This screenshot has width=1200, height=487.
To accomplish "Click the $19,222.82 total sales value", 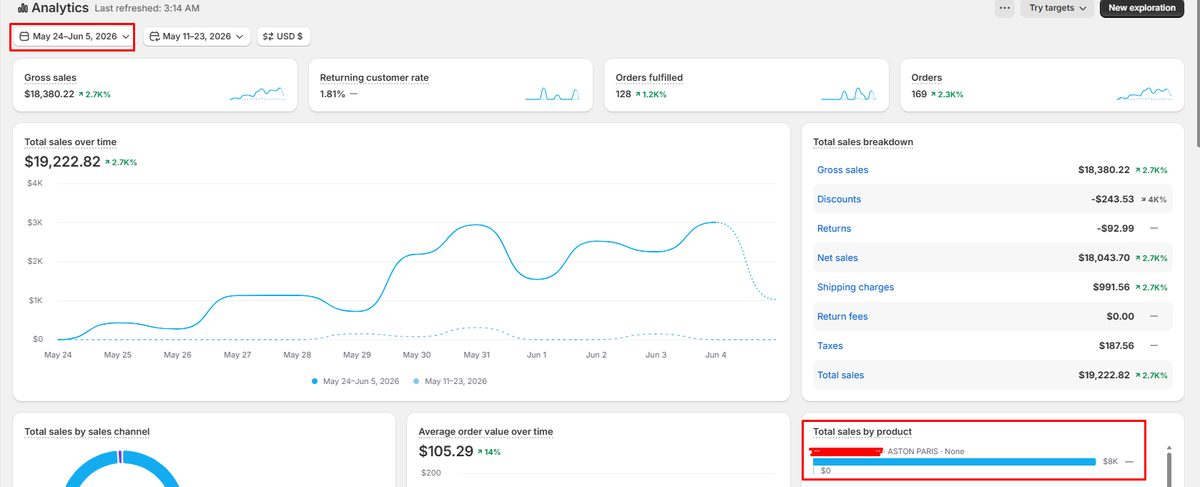I will [62, 161].
